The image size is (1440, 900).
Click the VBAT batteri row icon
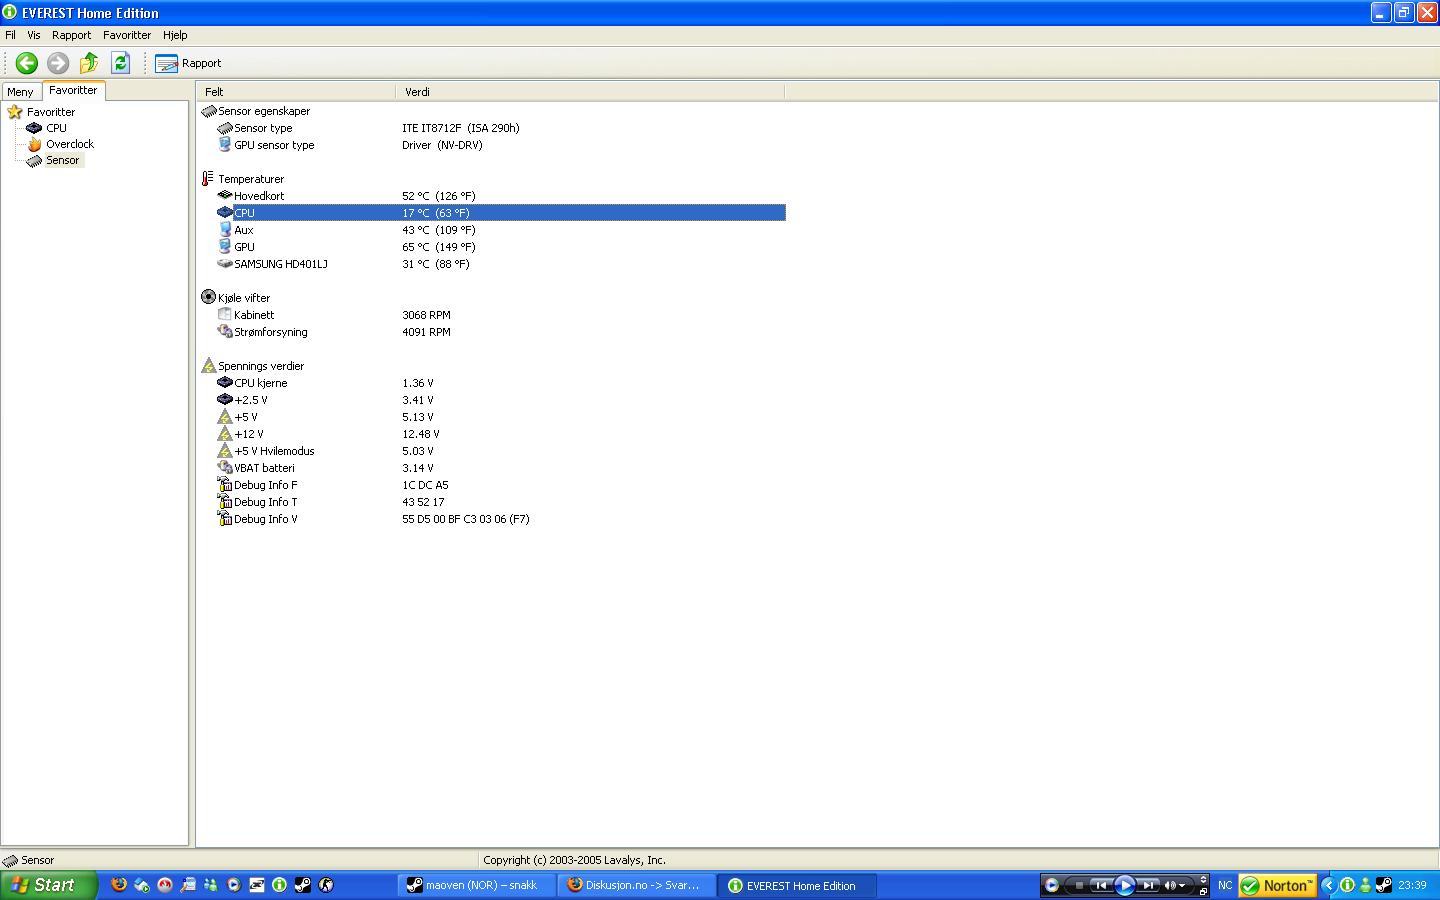[x=225, y=468]
